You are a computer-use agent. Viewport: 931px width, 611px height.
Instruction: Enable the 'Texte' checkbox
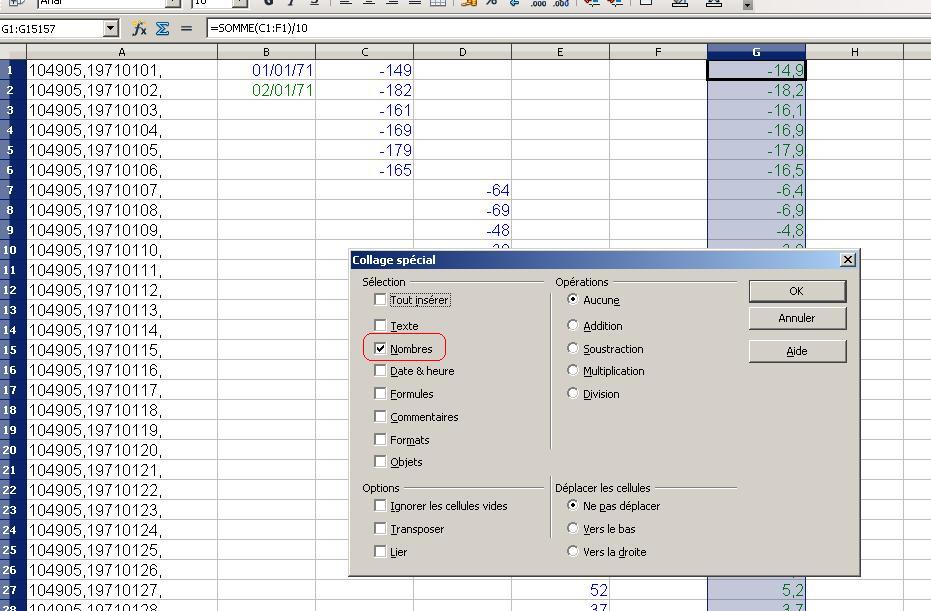click(x=380, y=325)
